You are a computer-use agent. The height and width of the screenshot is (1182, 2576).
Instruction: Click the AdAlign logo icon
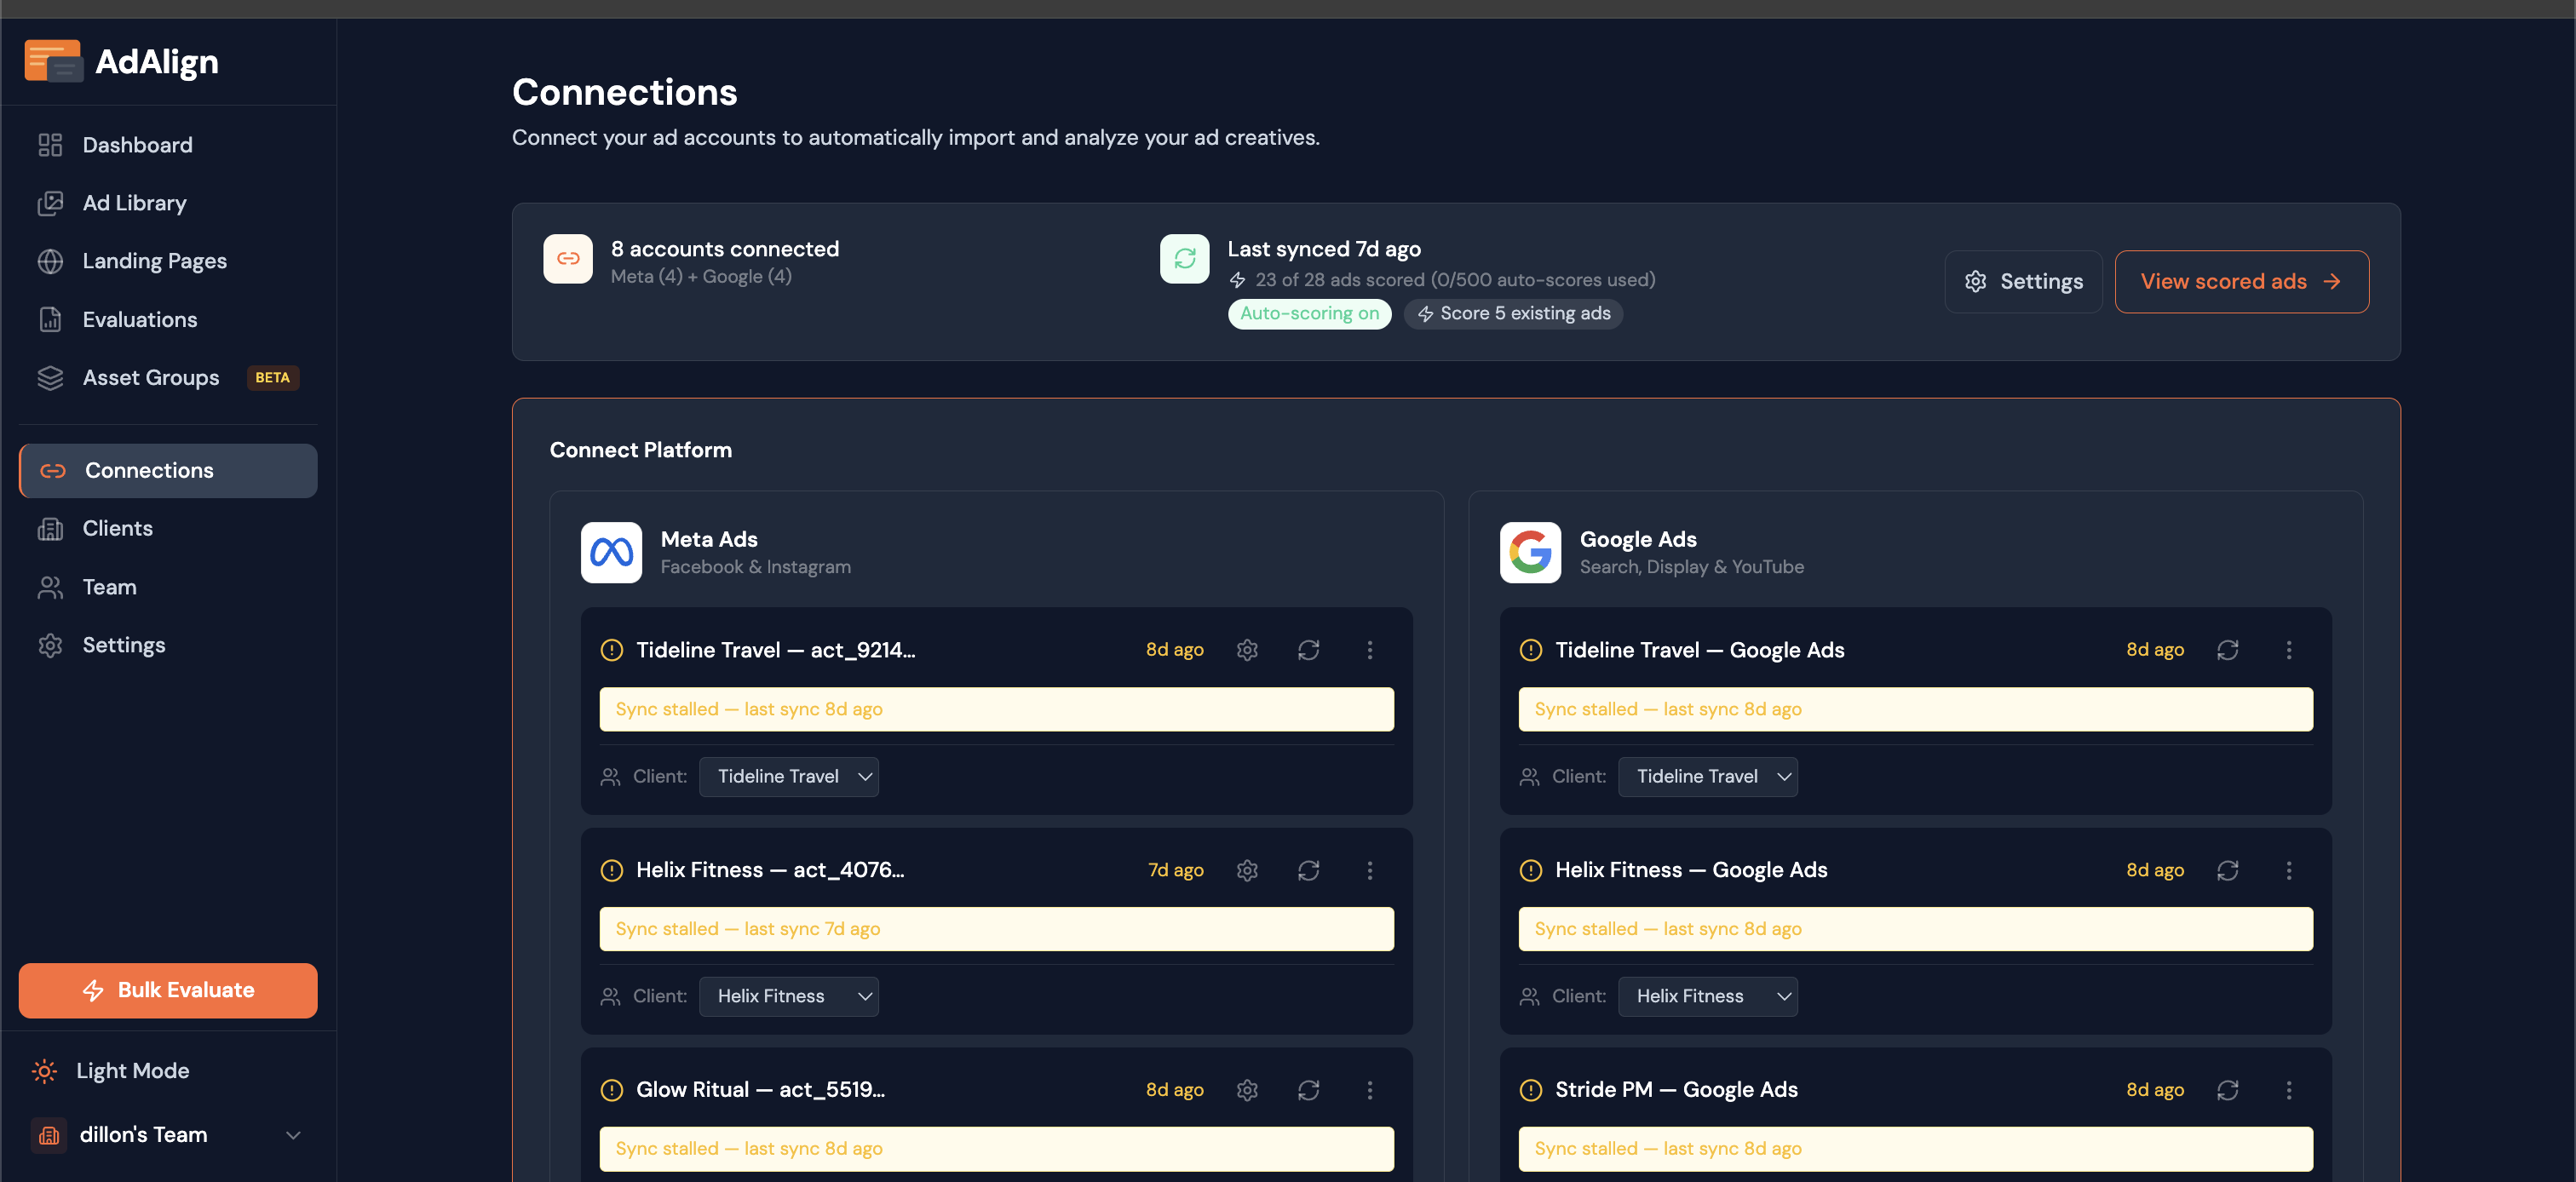[53, 61]
